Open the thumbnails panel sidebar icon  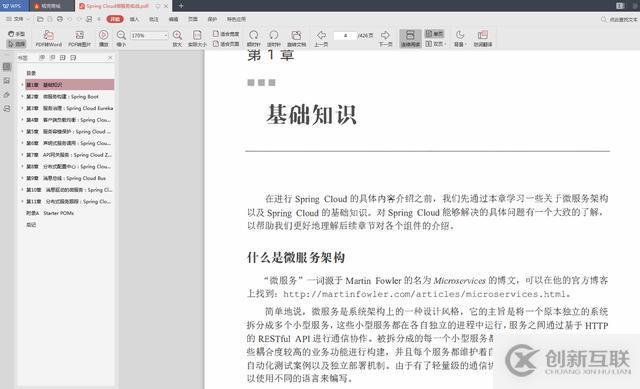click(x=7, y=81)
